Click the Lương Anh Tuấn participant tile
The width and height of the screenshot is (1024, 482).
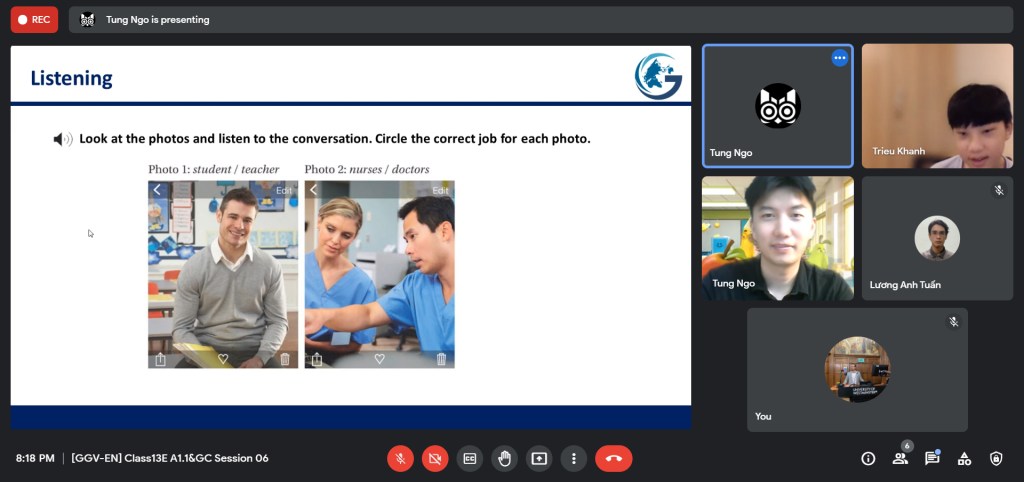(937, 238)
